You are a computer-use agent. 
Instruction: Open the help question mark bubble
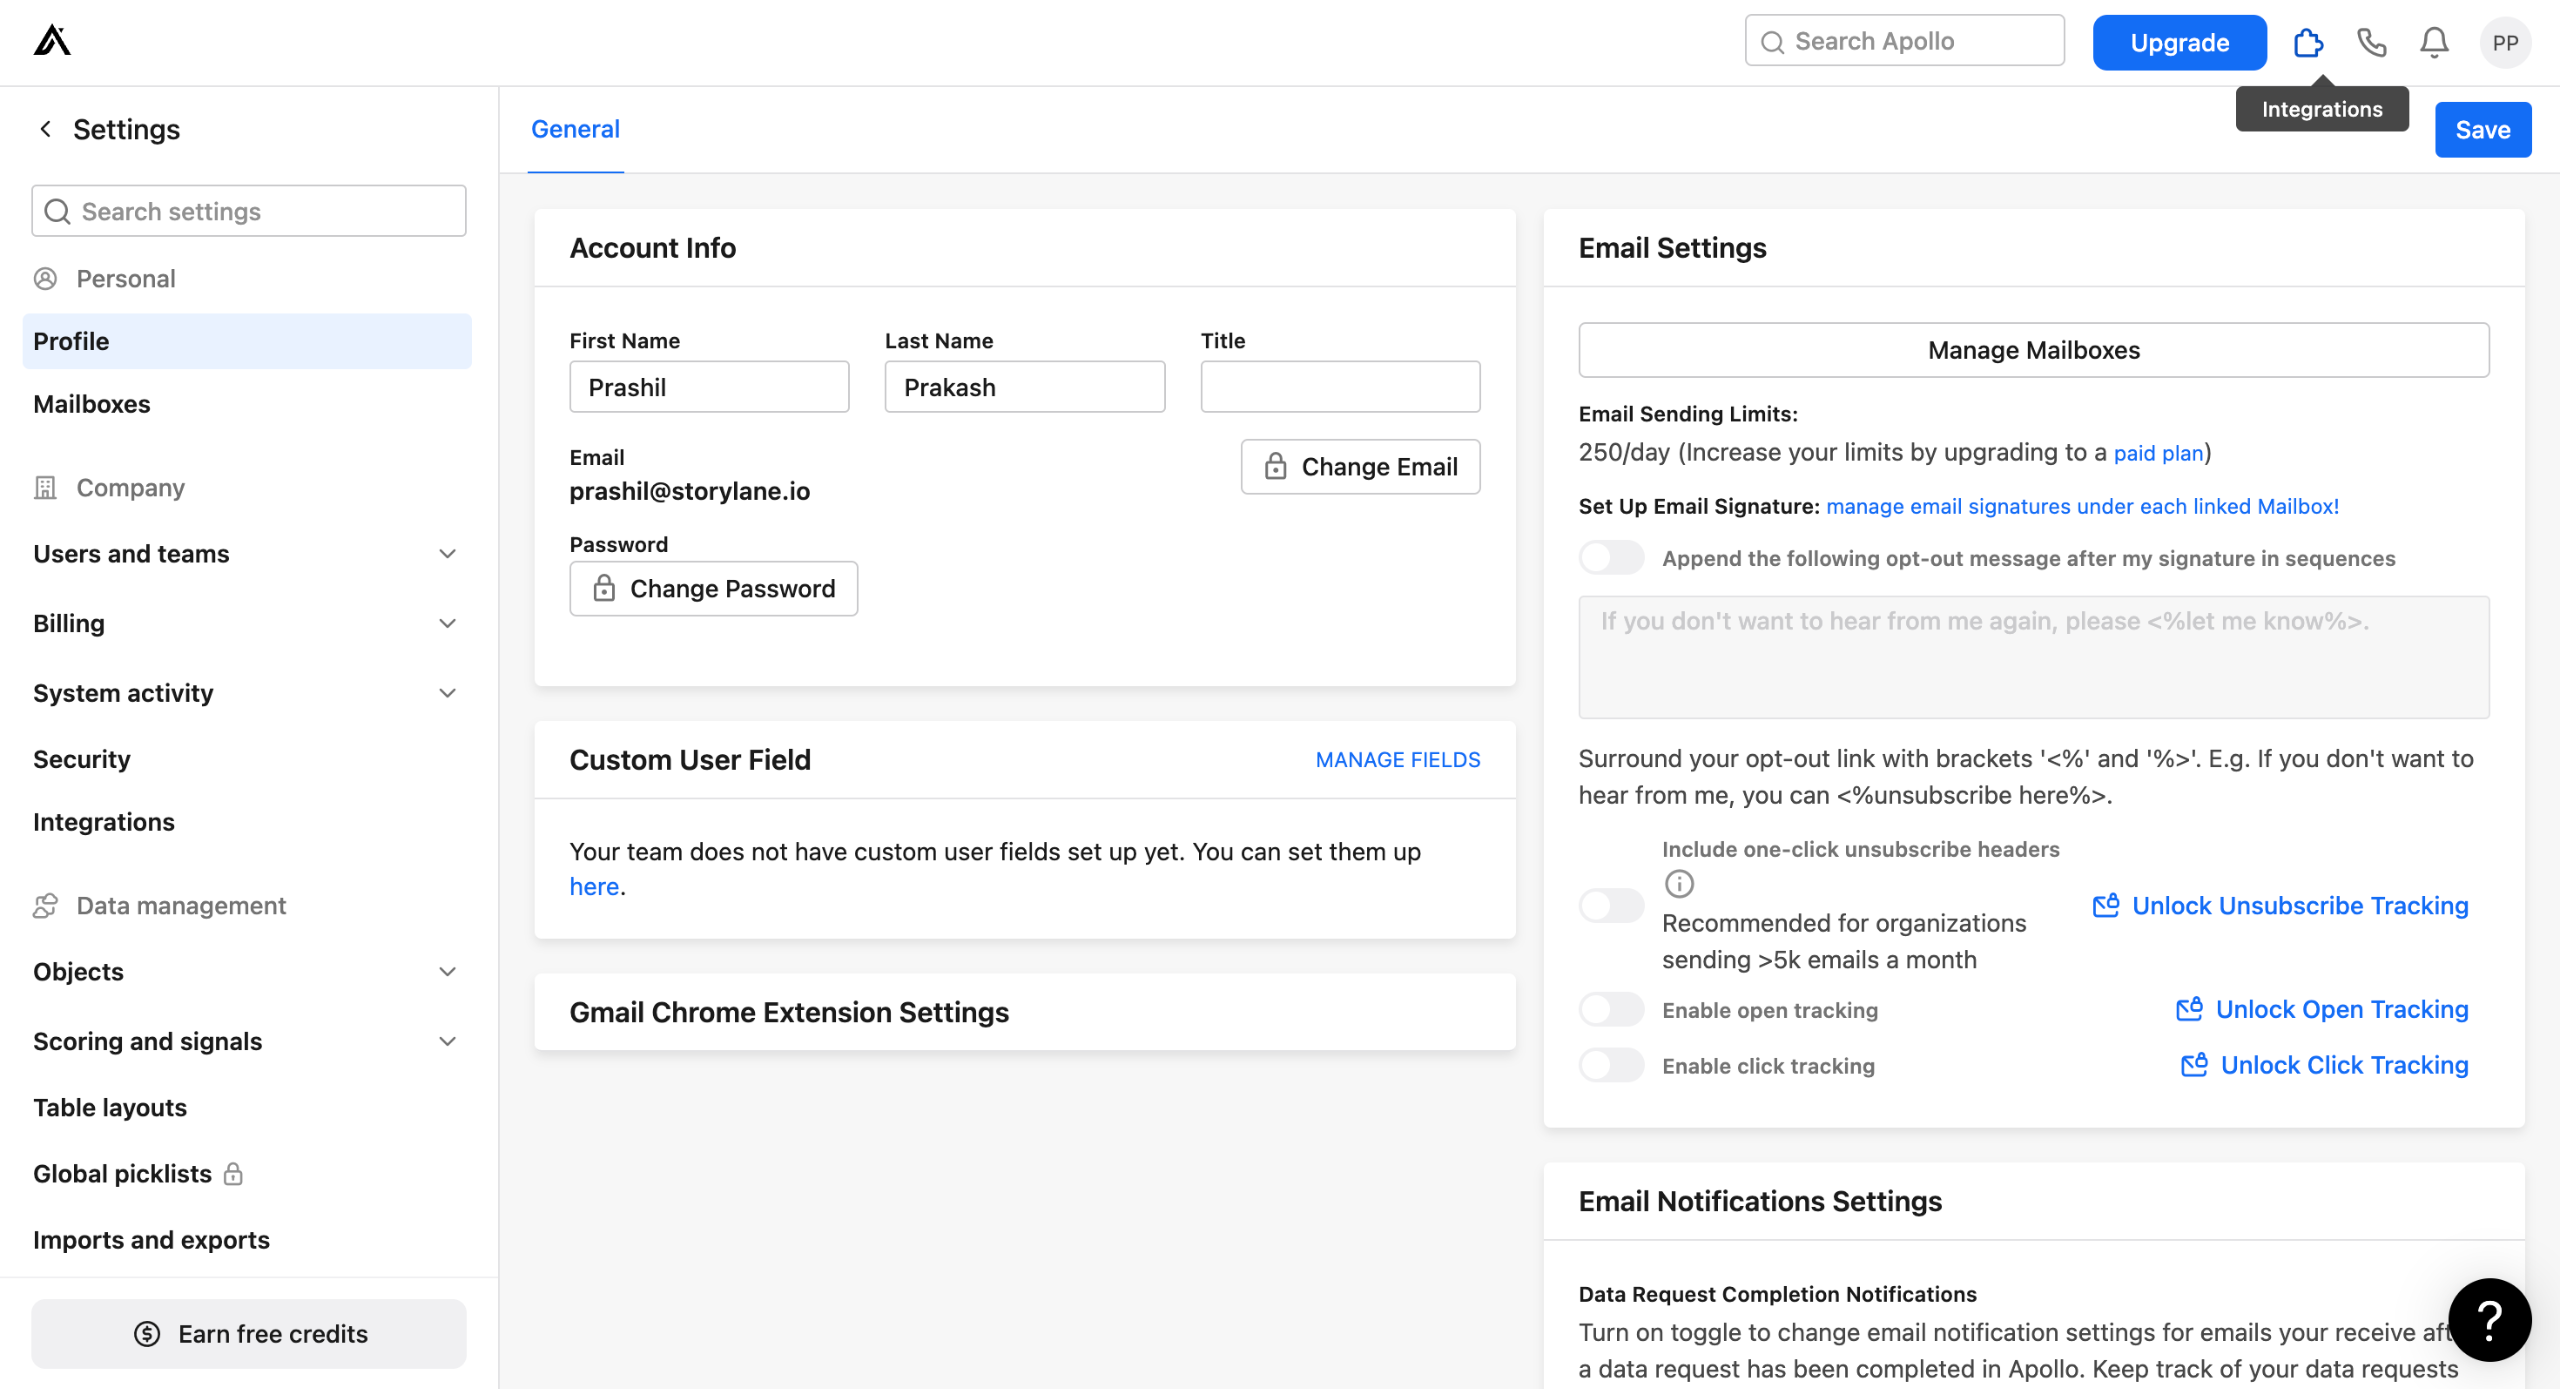click(x=2489, y=1319)
